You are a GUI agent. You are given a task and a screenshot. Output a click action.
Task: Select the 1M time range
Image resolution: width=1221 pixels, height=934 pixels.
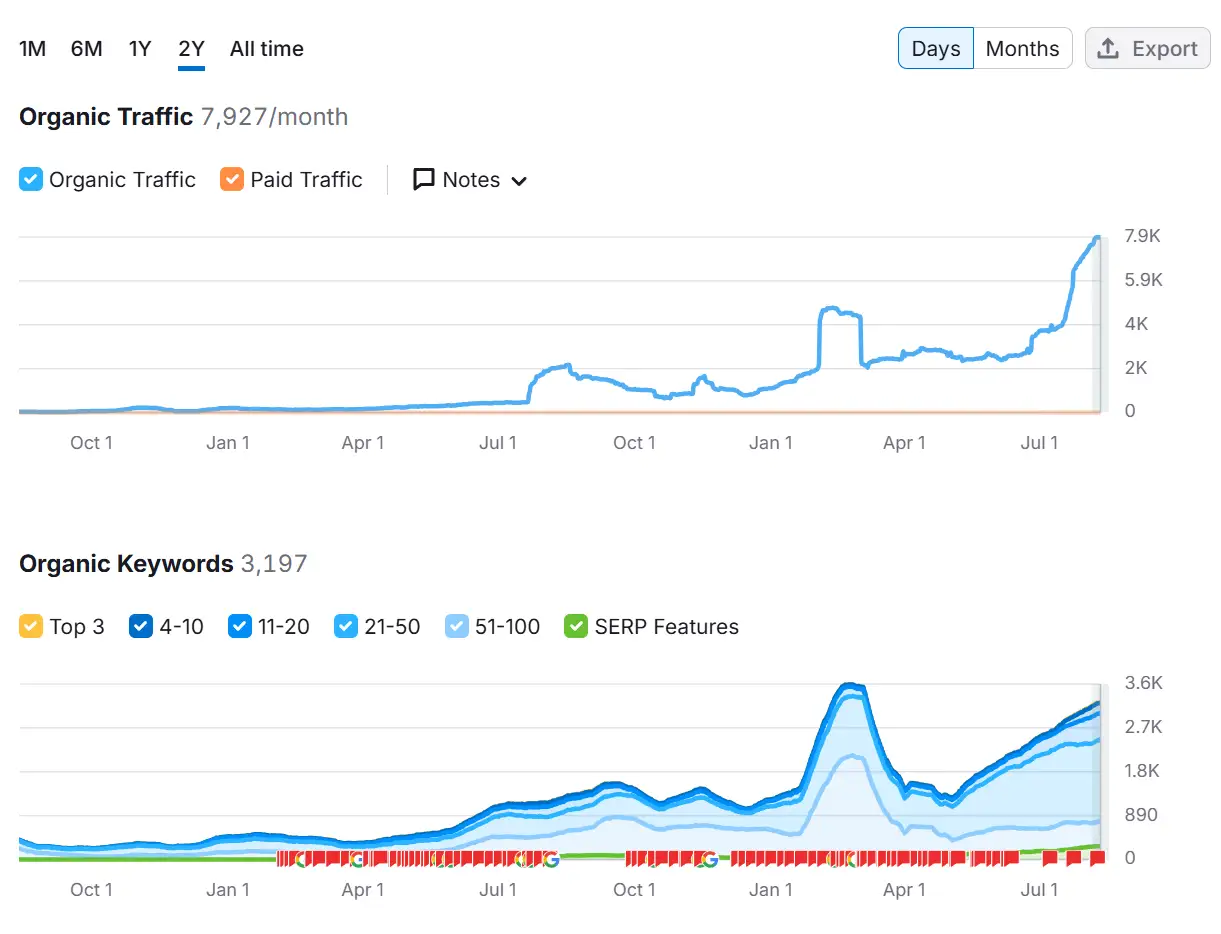pyautogui.click(x=32, y=48)
